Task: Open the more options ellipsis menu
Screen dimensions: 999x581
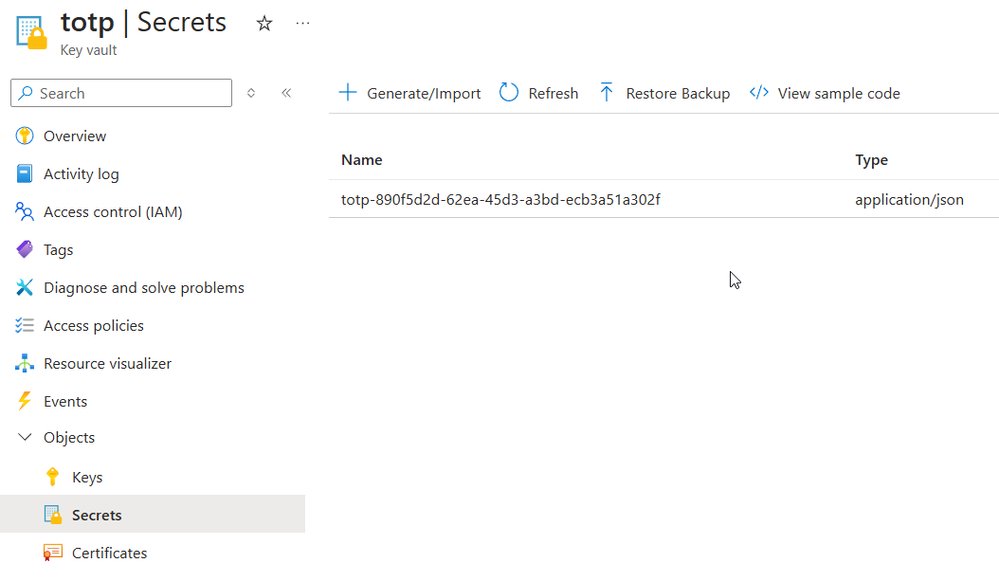Action: (x=302, y=22)
